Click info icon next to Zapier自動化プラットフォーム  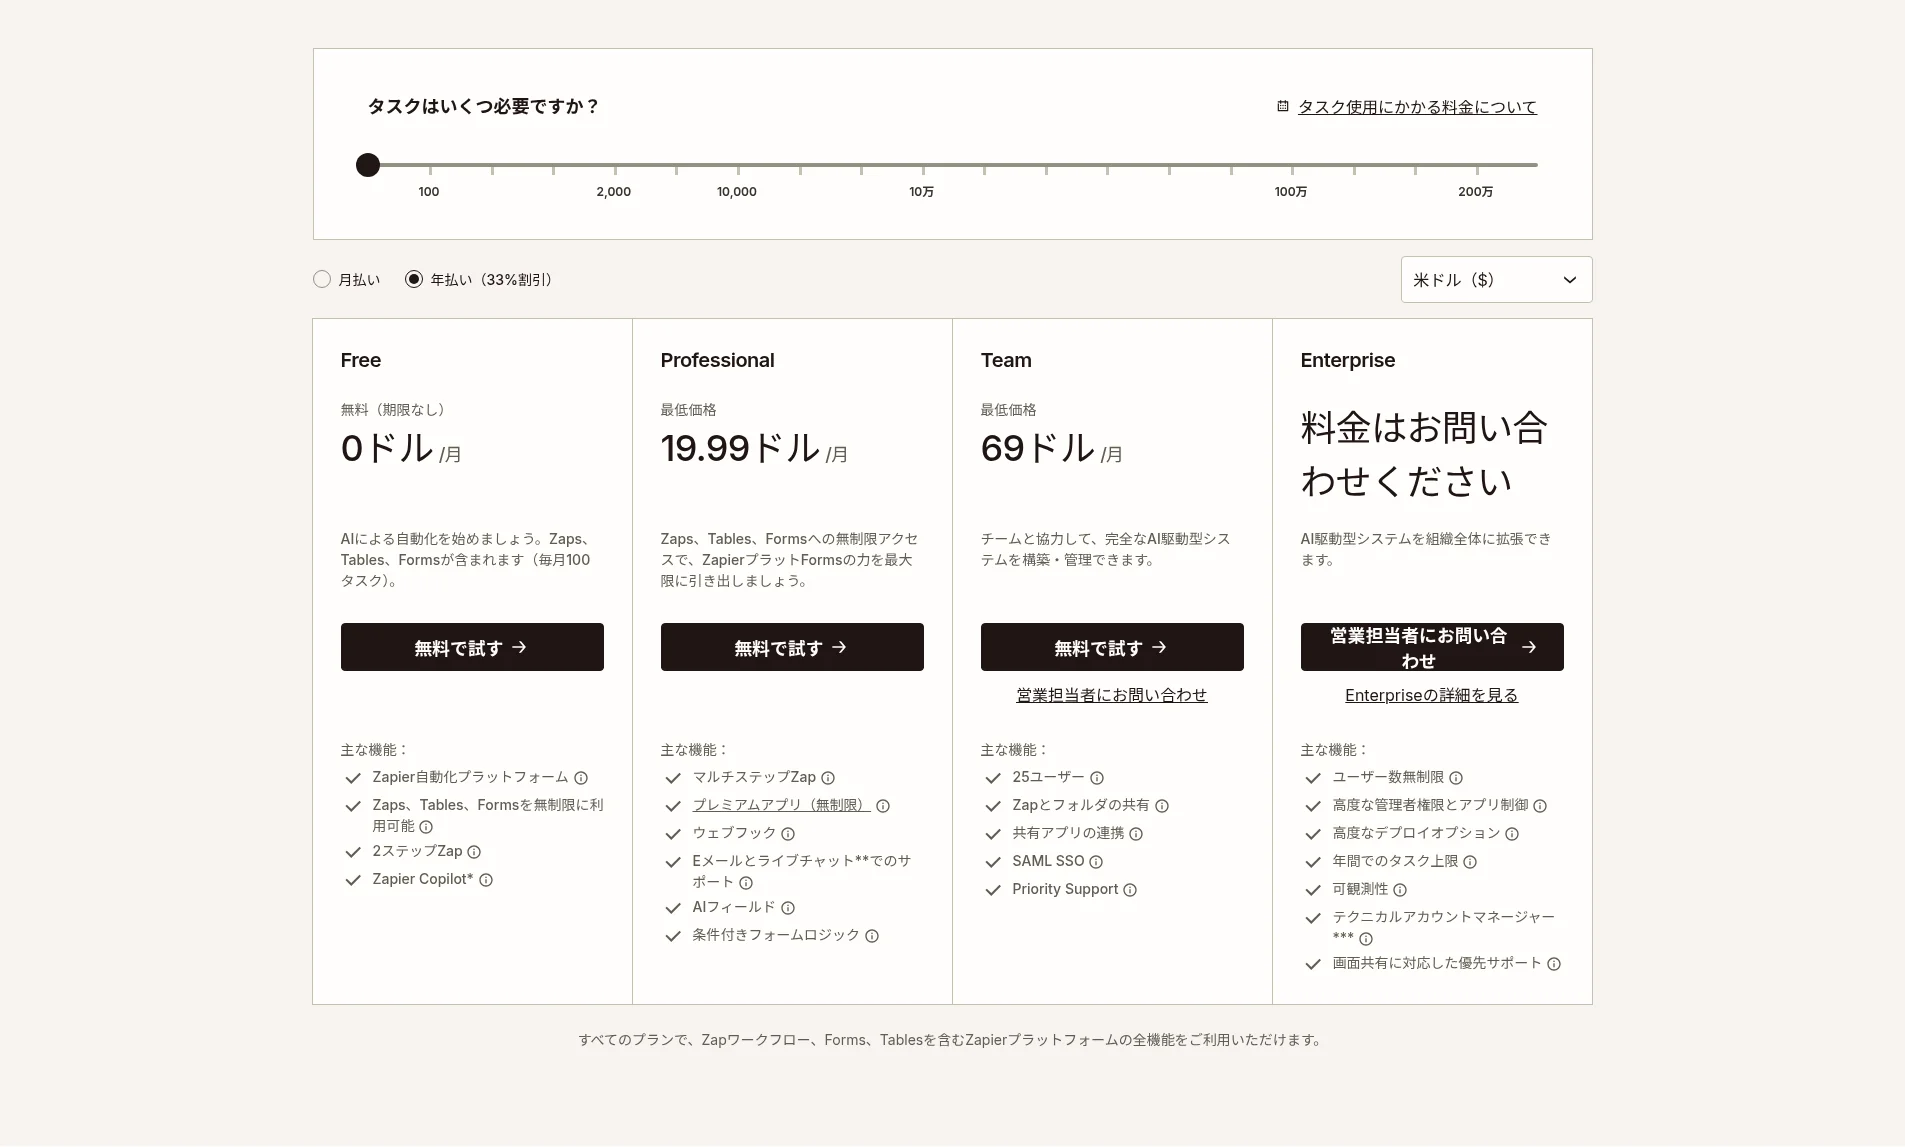click(x=581, y=778)
